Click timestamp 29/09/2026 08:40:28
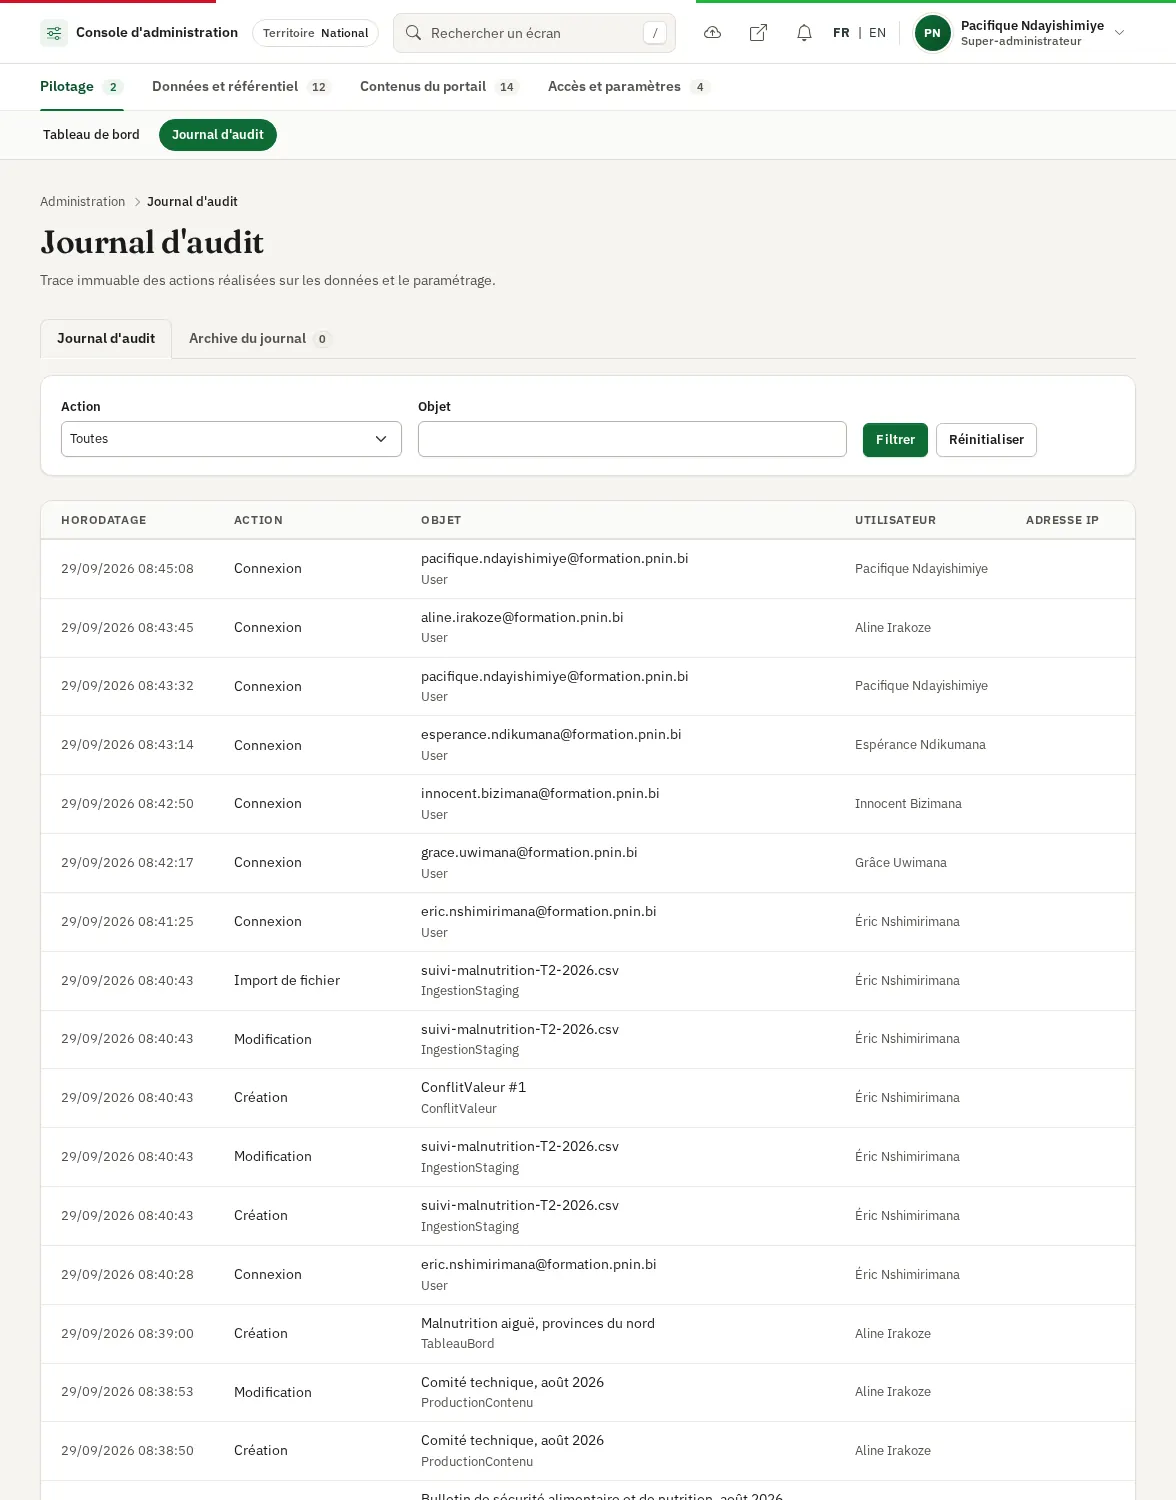This screenshot has height=1500, width=1176. point(128,1275)
